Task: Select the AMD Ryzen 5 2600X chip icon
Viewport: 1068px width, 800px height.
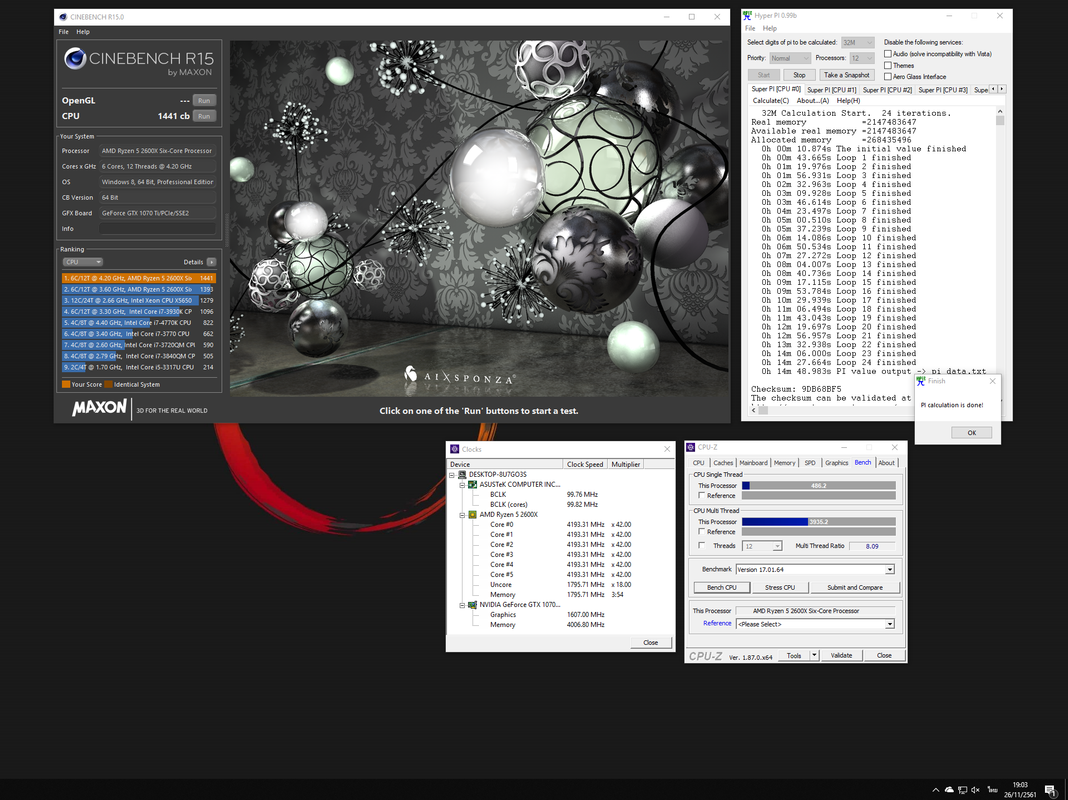Action: coord(472,515)
